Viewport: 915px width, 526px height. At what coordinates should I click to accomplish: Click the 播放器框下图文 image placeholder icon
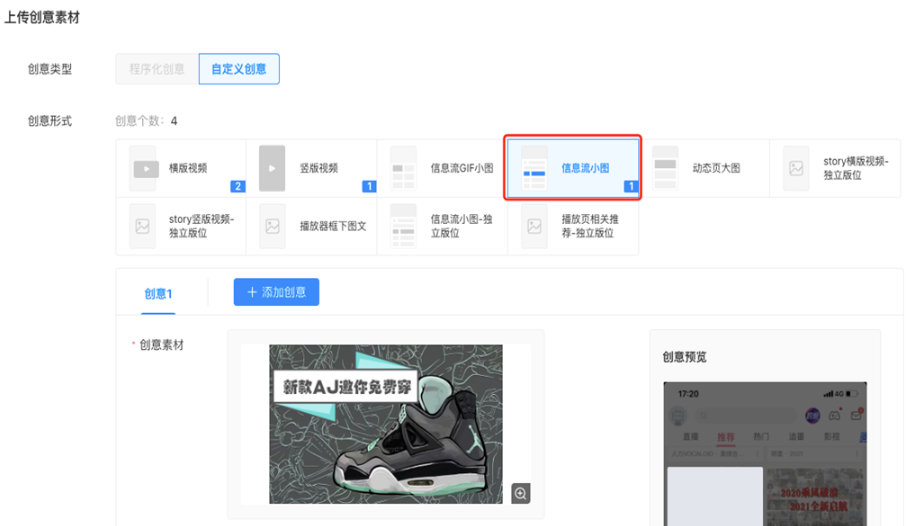click(272, 226)
